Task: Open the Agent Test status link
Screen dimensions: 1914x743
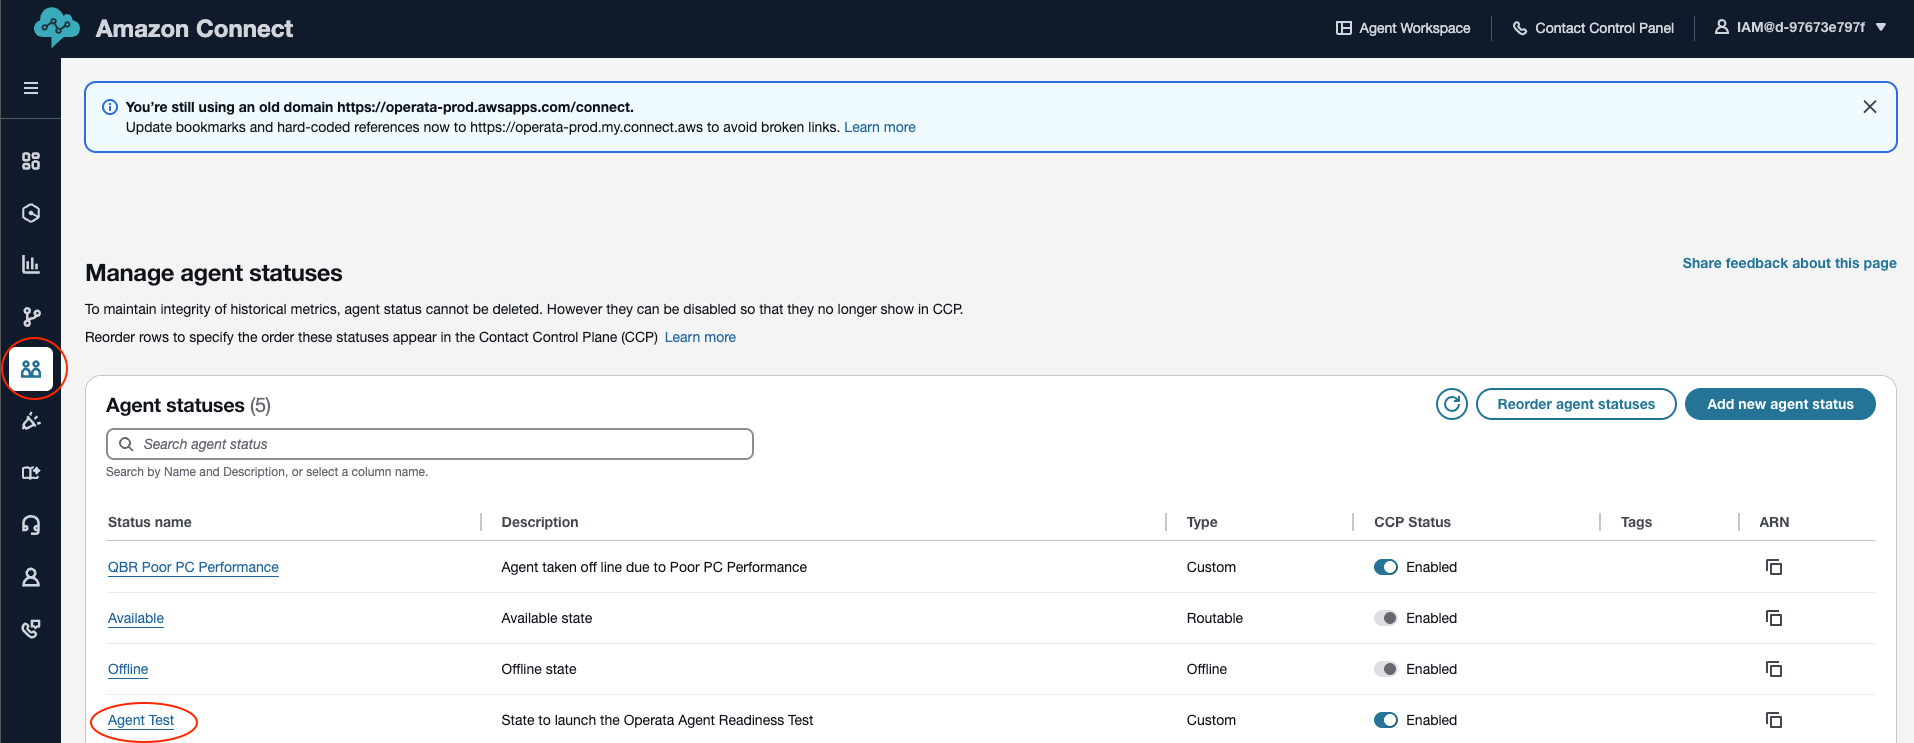Action: [141, 720]
